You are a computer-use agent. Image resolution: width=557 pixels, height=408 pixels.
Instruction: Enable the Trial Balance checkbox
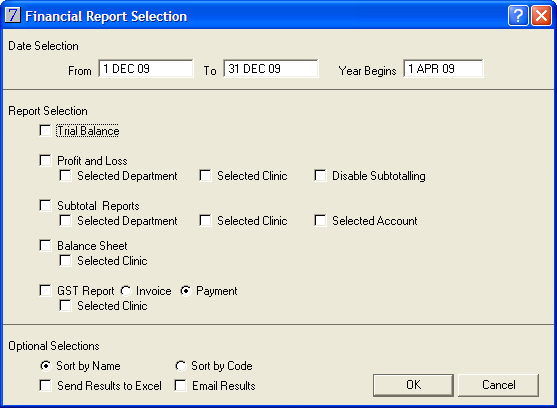tap(45, 130)
